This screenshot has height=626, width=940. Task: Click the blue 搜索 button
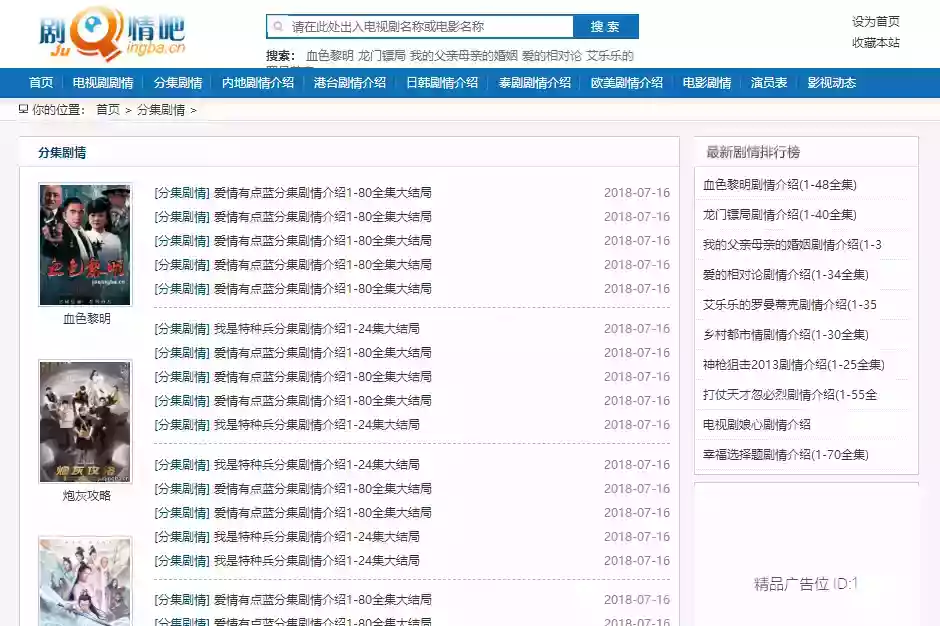click(605, 26)
